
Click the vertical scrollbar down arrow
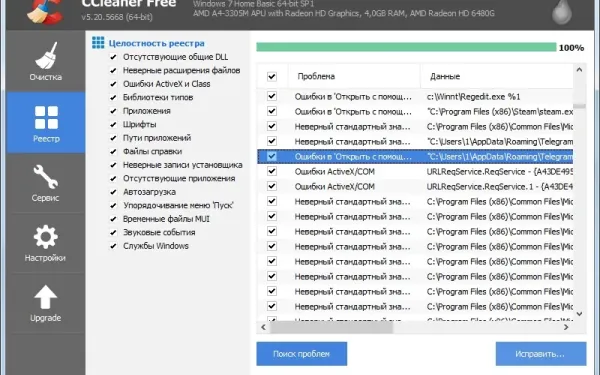[579, 314]
